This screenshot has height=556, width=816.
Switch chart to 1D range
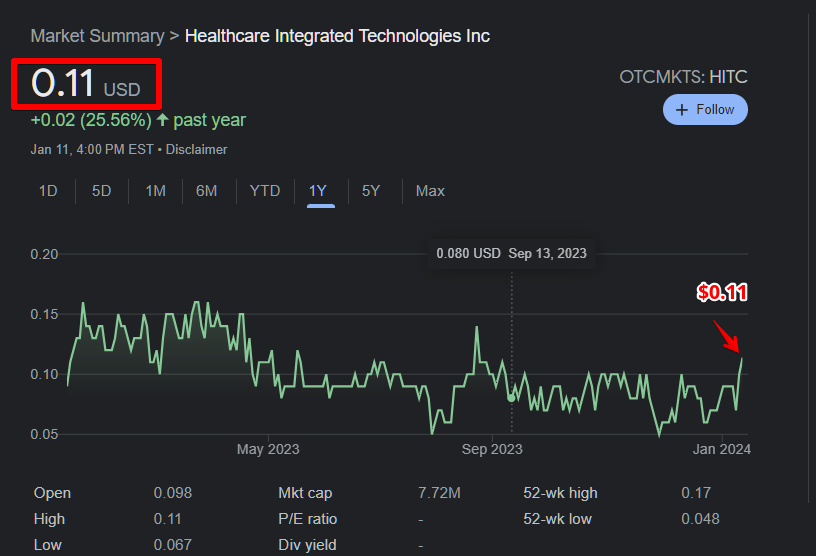click(48, 191)
